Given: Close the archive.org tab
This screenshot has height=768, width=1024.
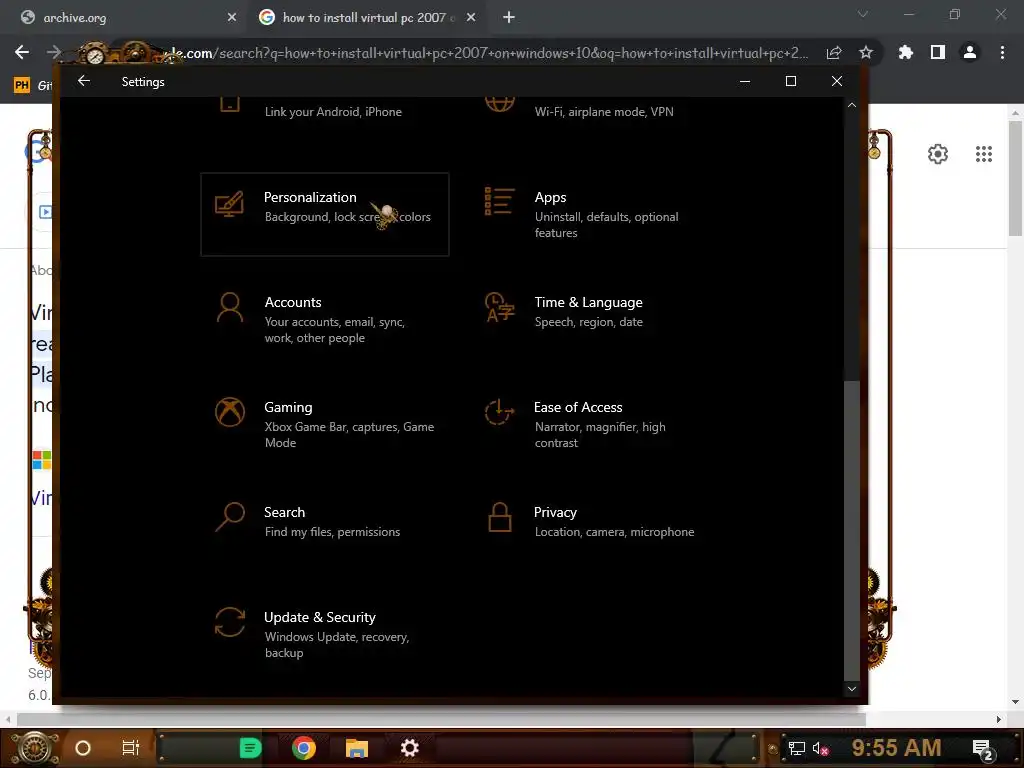Looking at the screenshot, I should (x=232, y=18).
